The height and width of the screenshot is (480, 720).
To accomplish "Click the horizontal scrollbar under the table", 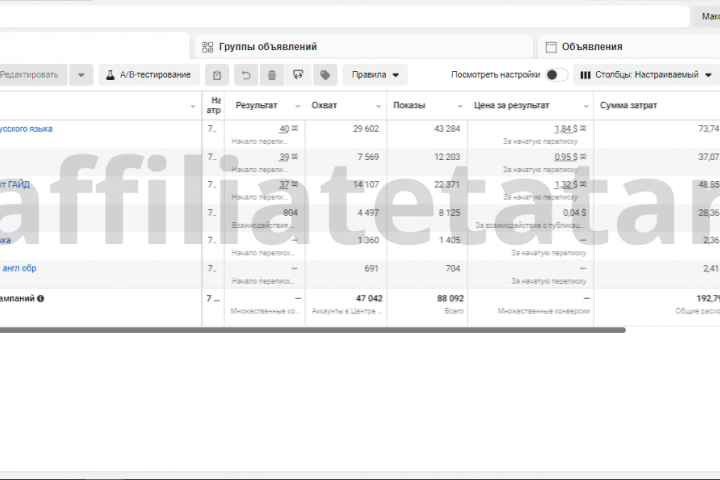I will (312, 330).
